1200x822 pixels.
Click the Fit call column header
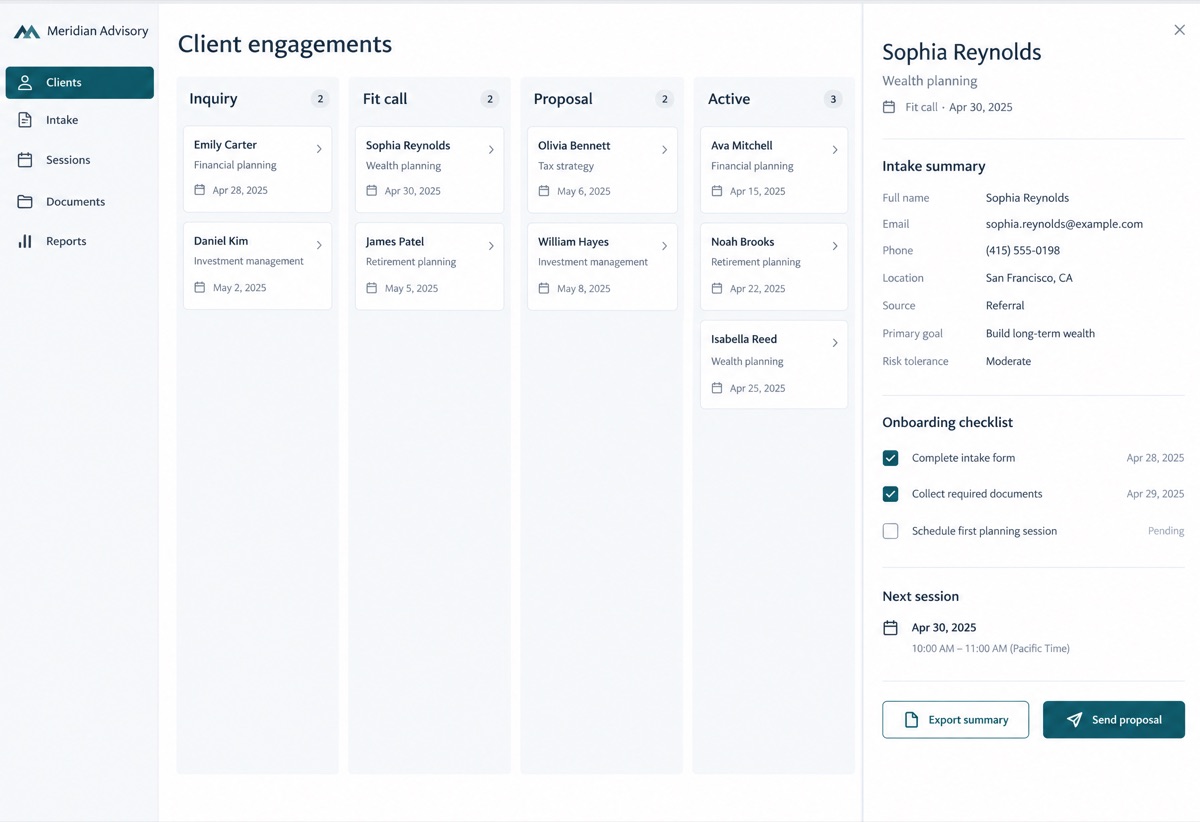pyautogui.click(x=385, y=99)
